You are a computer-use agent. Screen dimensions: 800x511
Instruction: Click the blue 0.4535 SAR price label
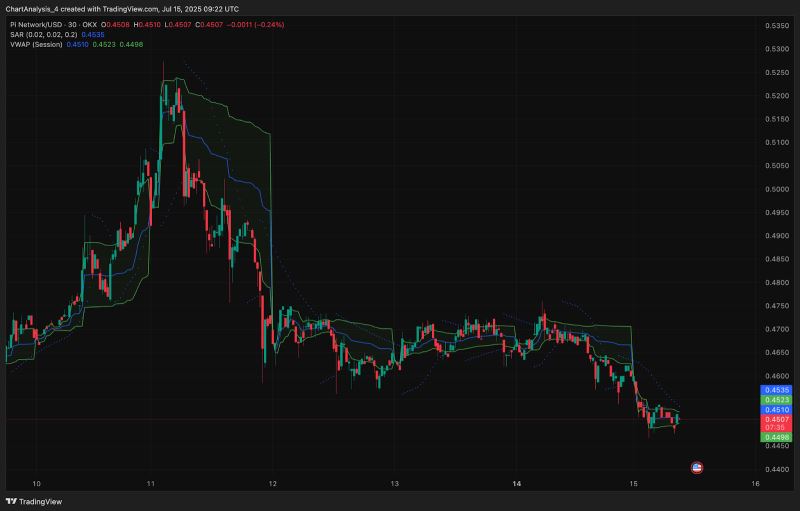776,389
